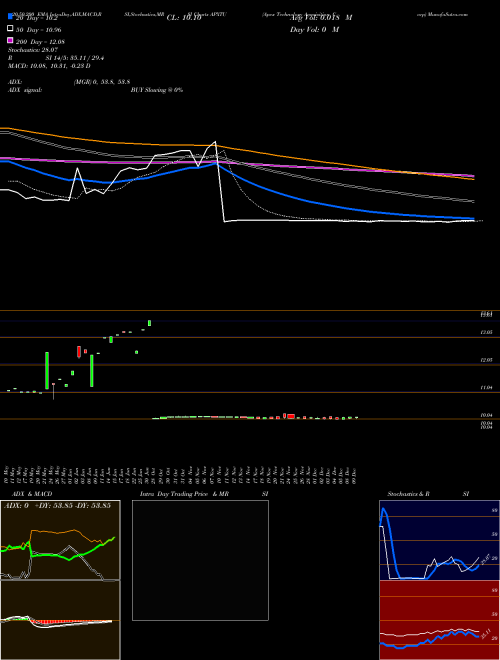
Task: Click the sharp drop on white price line
Action: click(x=220, y=182)
